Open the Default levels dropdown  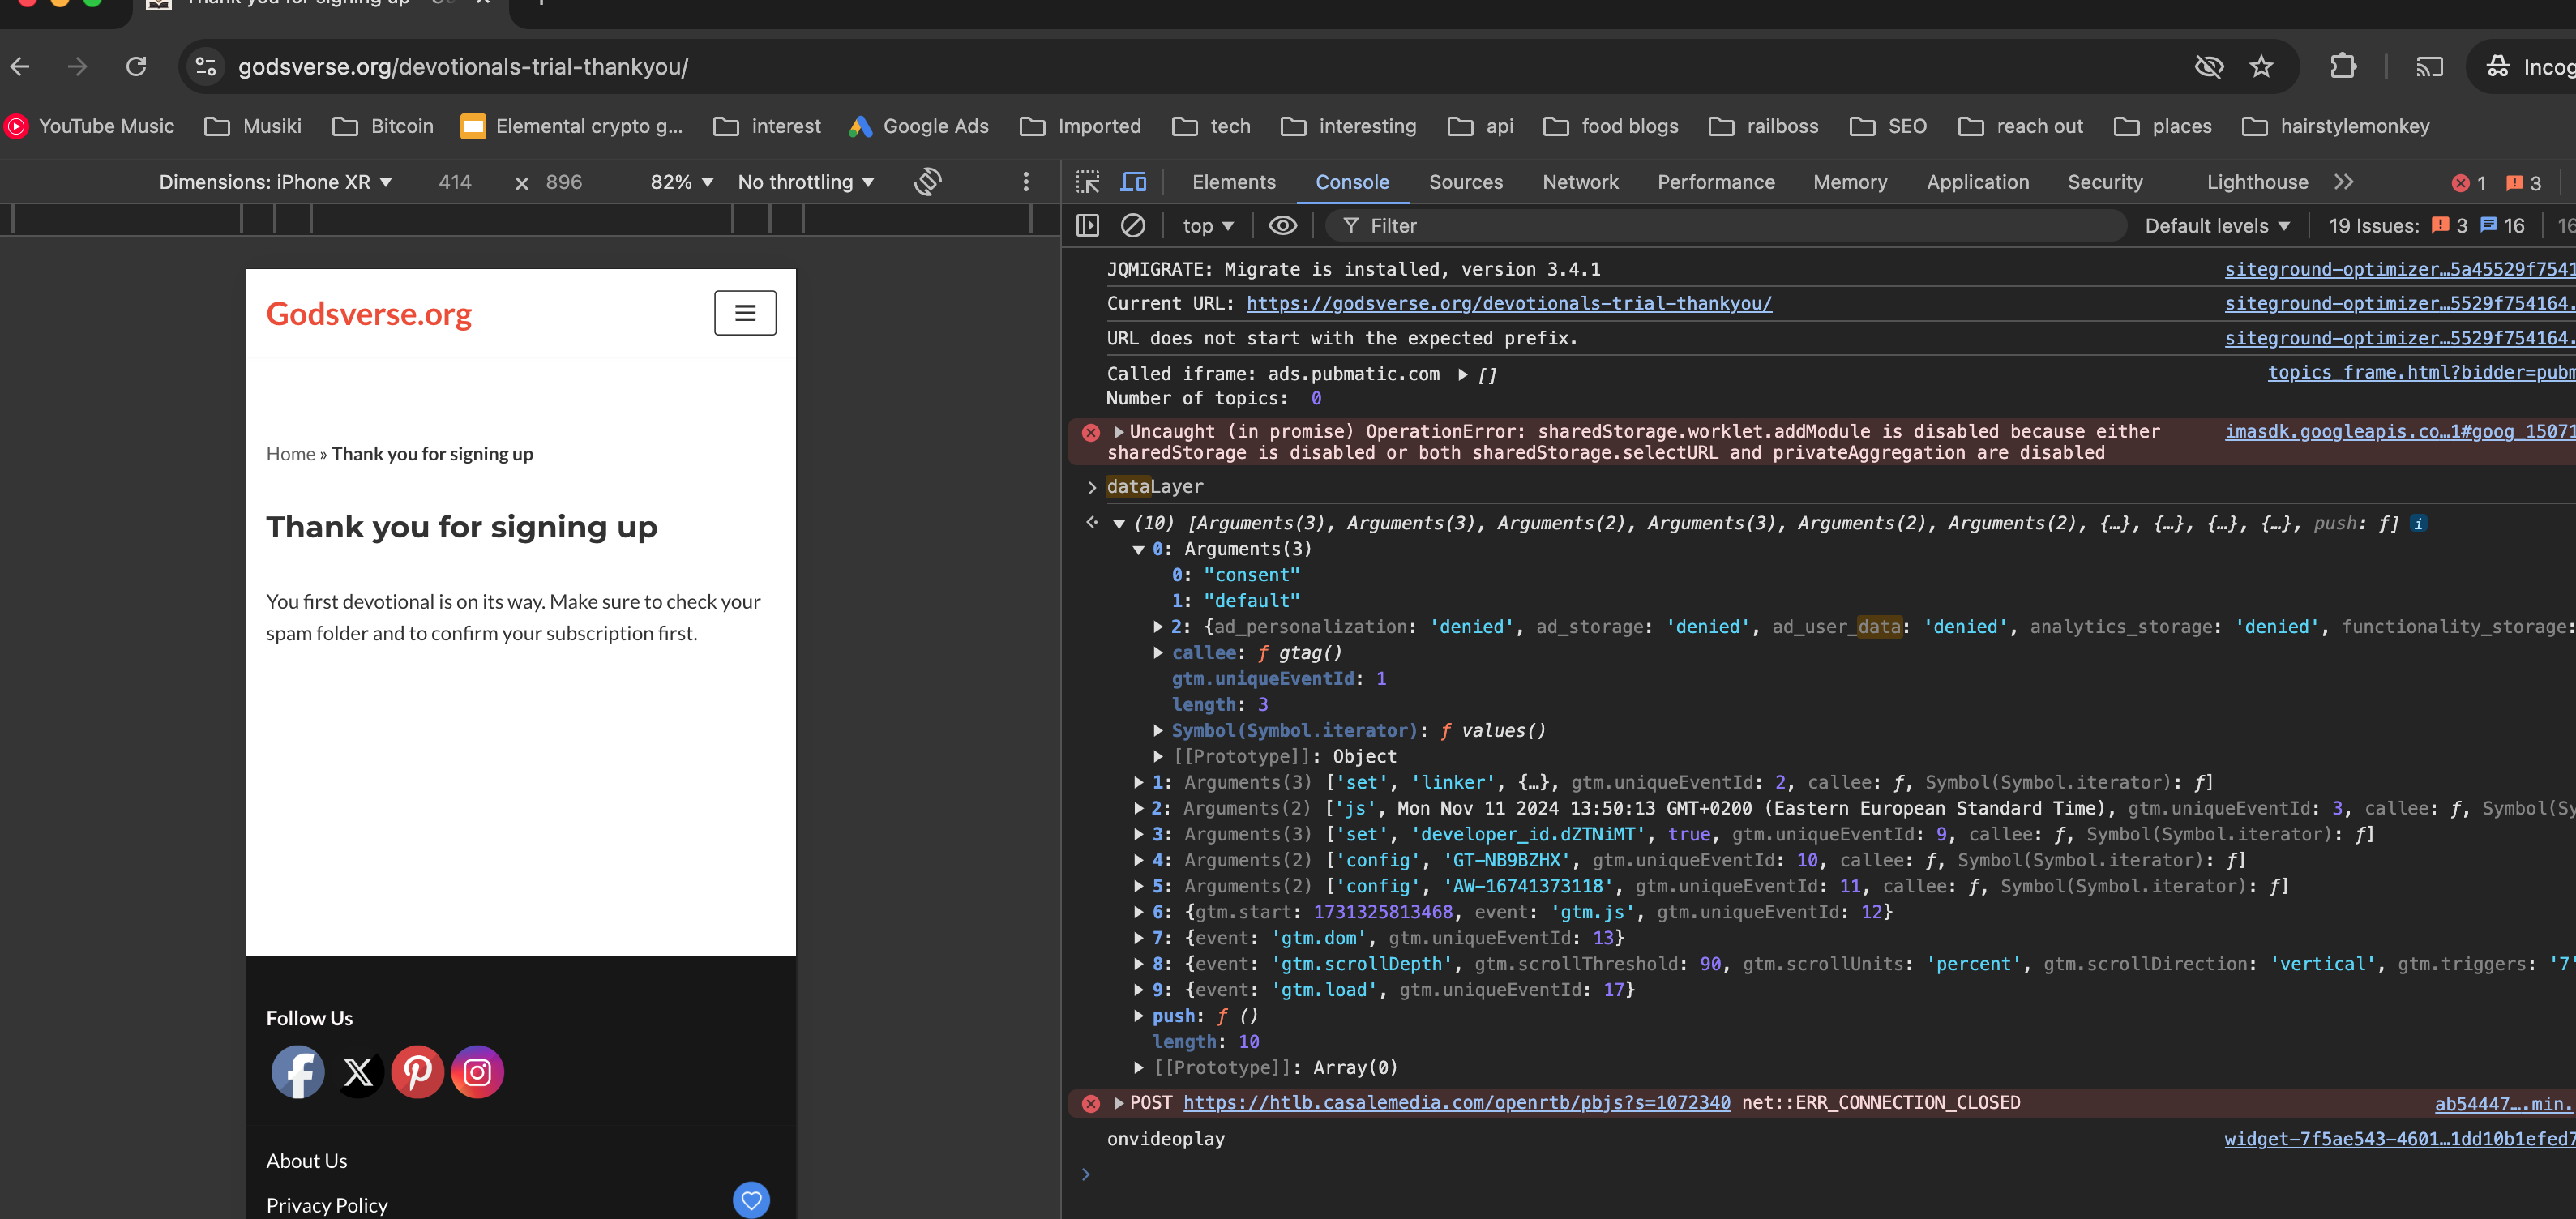[x=2216, y=226]
